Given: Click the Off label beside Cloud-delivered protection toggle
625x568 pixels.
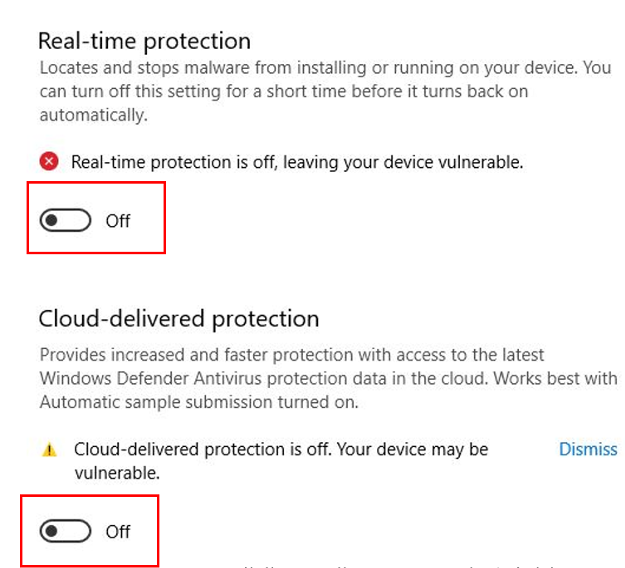Looking at the screenshot, I should (x=118, y=531).
